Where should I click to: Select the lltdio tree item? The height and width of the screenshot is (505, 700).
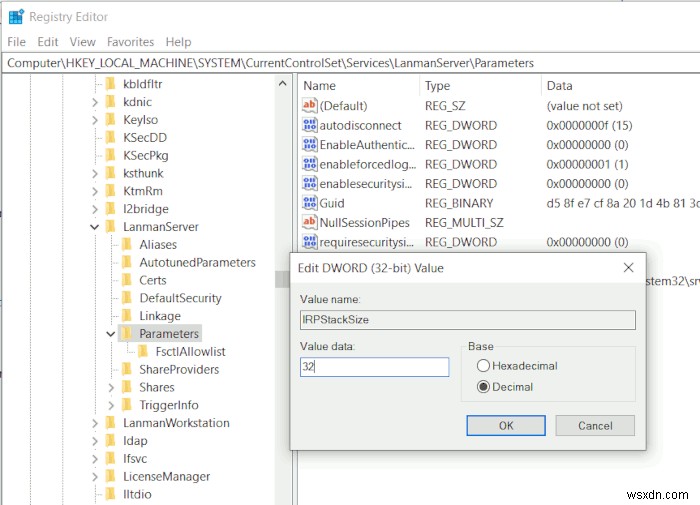138,495
